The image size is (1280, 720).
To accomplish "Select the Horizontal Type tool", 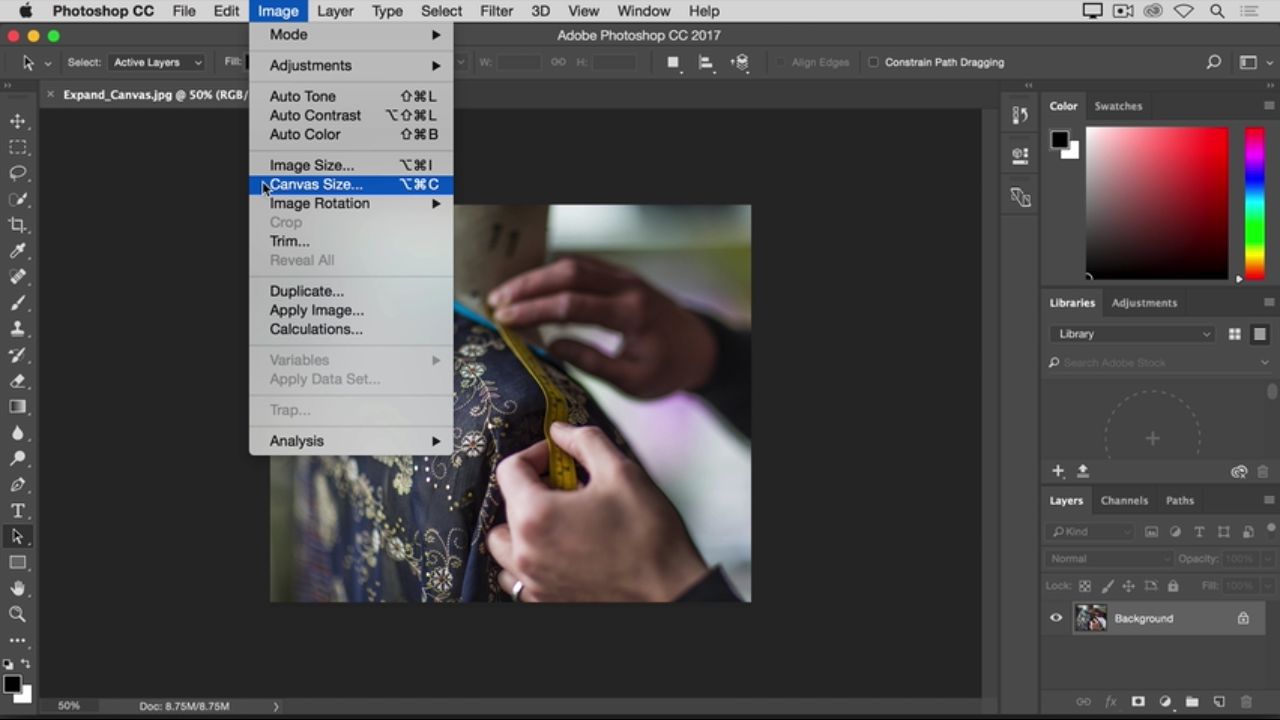I will click(18, 511).
